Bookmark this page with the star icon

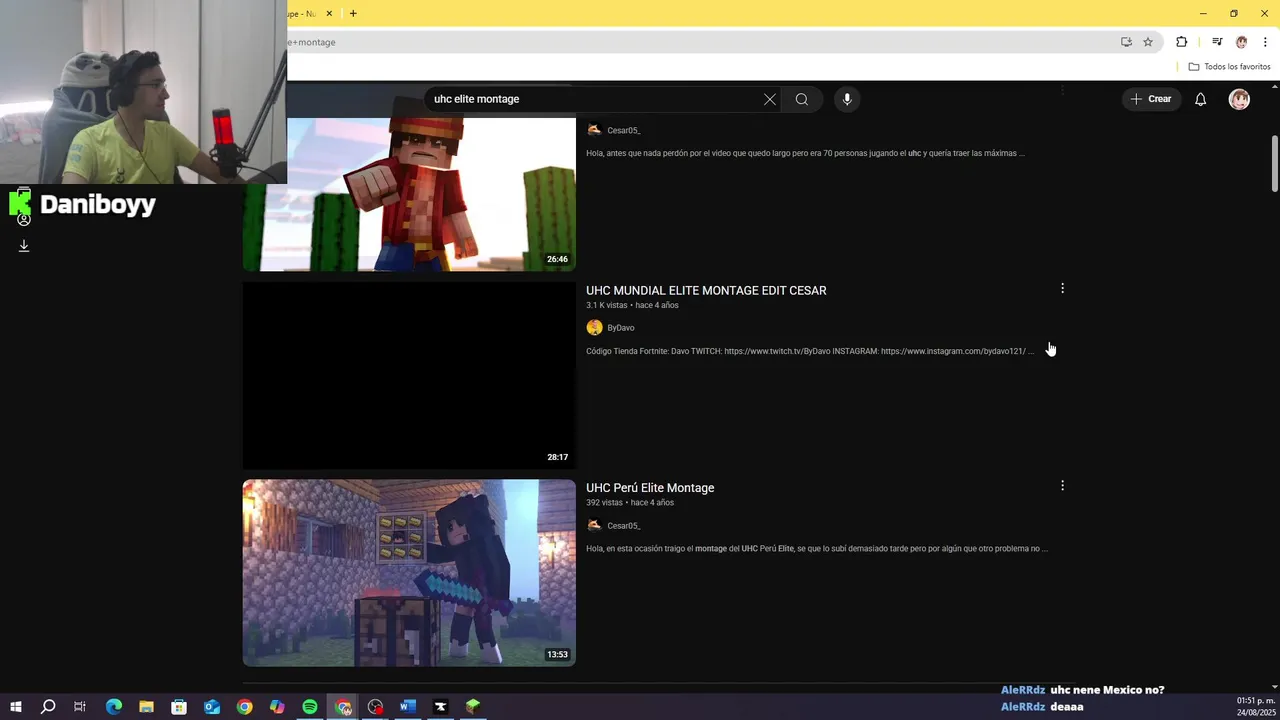point(1148,42)
